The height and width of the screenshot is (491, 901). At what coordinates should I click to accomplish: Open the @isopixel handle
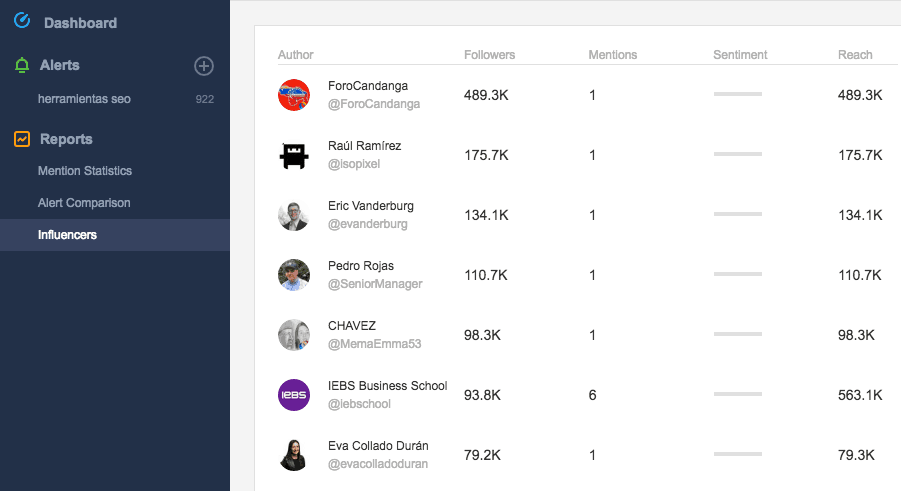click(x=354, y=164)
